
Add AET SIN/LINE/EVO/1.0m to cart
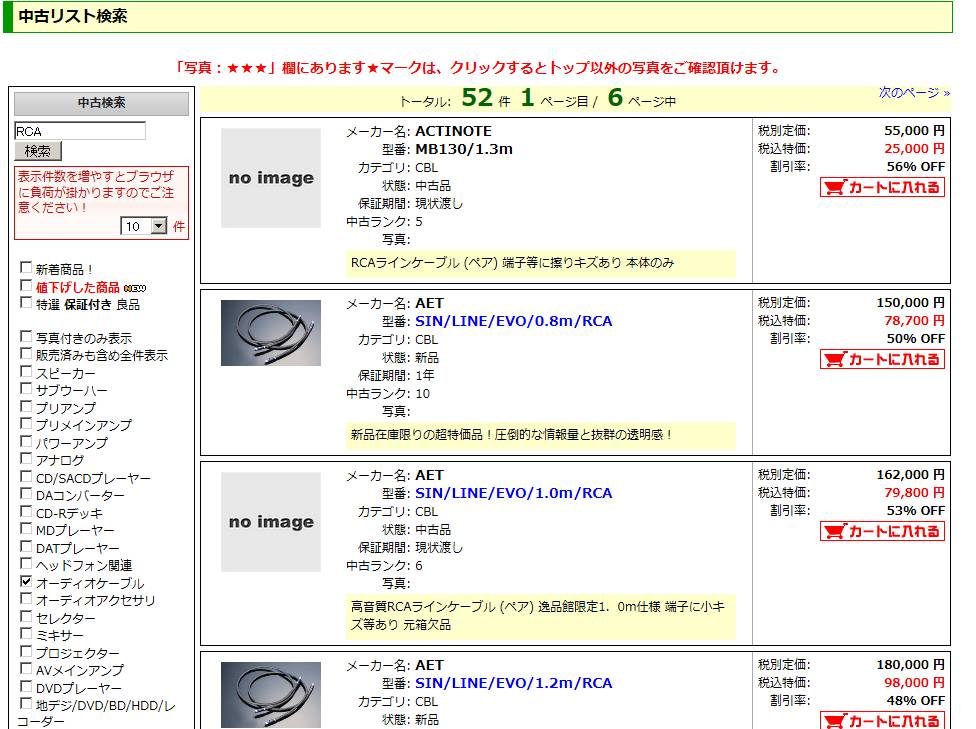click(x=882, y=531)
